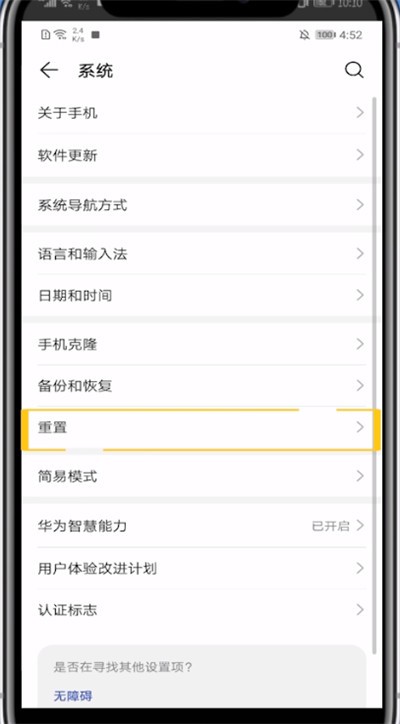
Task: Open the 认证标志 chevron
Action: tap(360, 610)
